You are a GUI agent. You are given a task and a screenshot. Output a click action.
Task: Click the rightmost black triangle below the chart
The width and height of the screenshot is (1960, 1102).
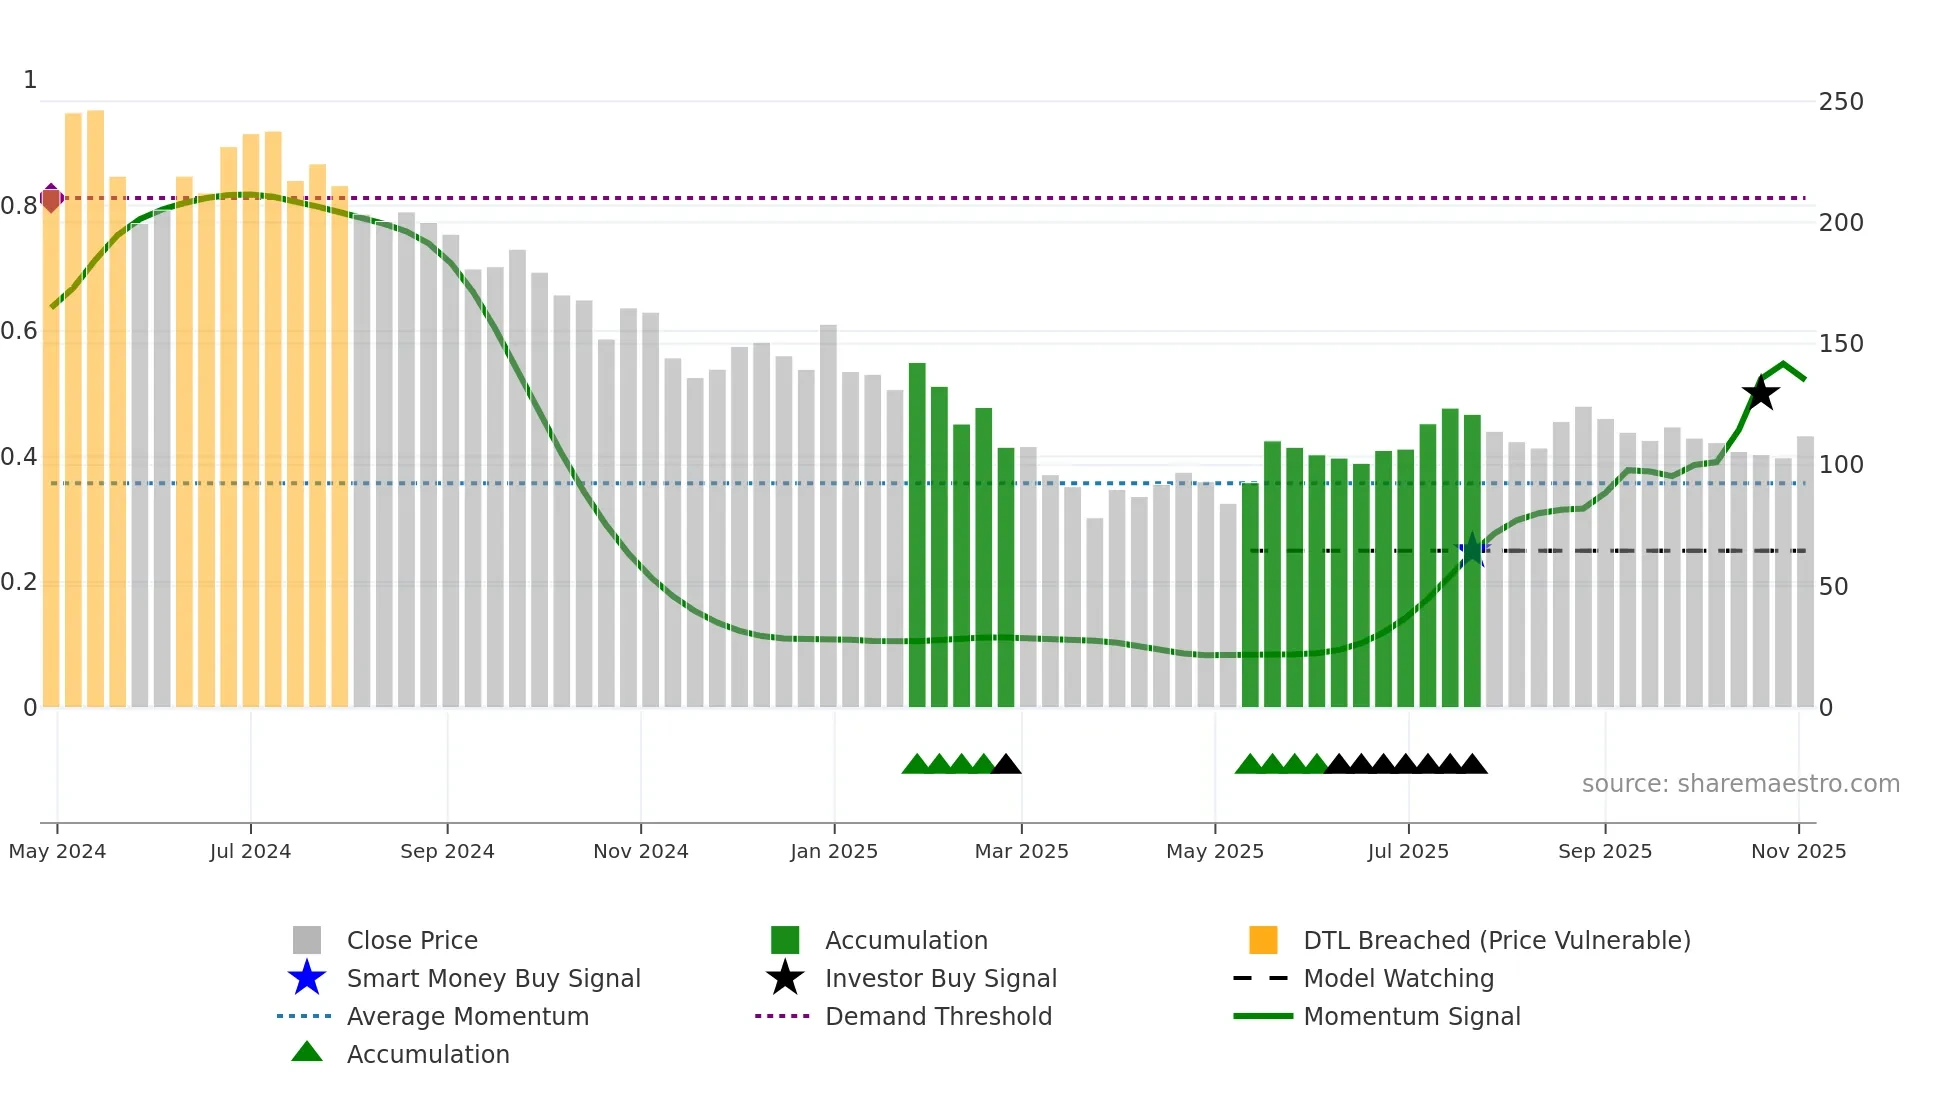pyautogui.click(x=1472, y=765)
